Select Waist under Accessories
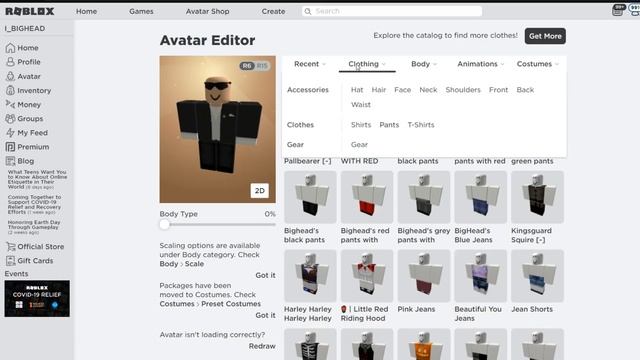Viewport: 640px width, 360px height. [x=361, y=104]
